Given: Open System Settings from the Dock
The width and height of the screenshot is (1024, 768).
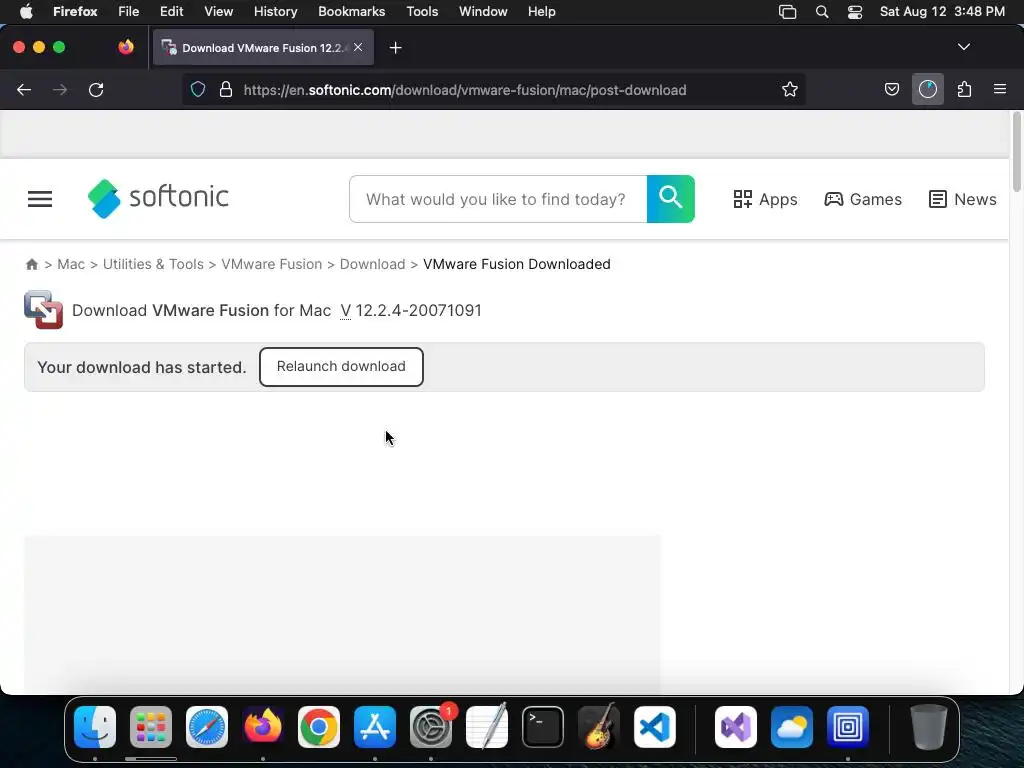Looking at the screenshot, I should tap(431, 727).
